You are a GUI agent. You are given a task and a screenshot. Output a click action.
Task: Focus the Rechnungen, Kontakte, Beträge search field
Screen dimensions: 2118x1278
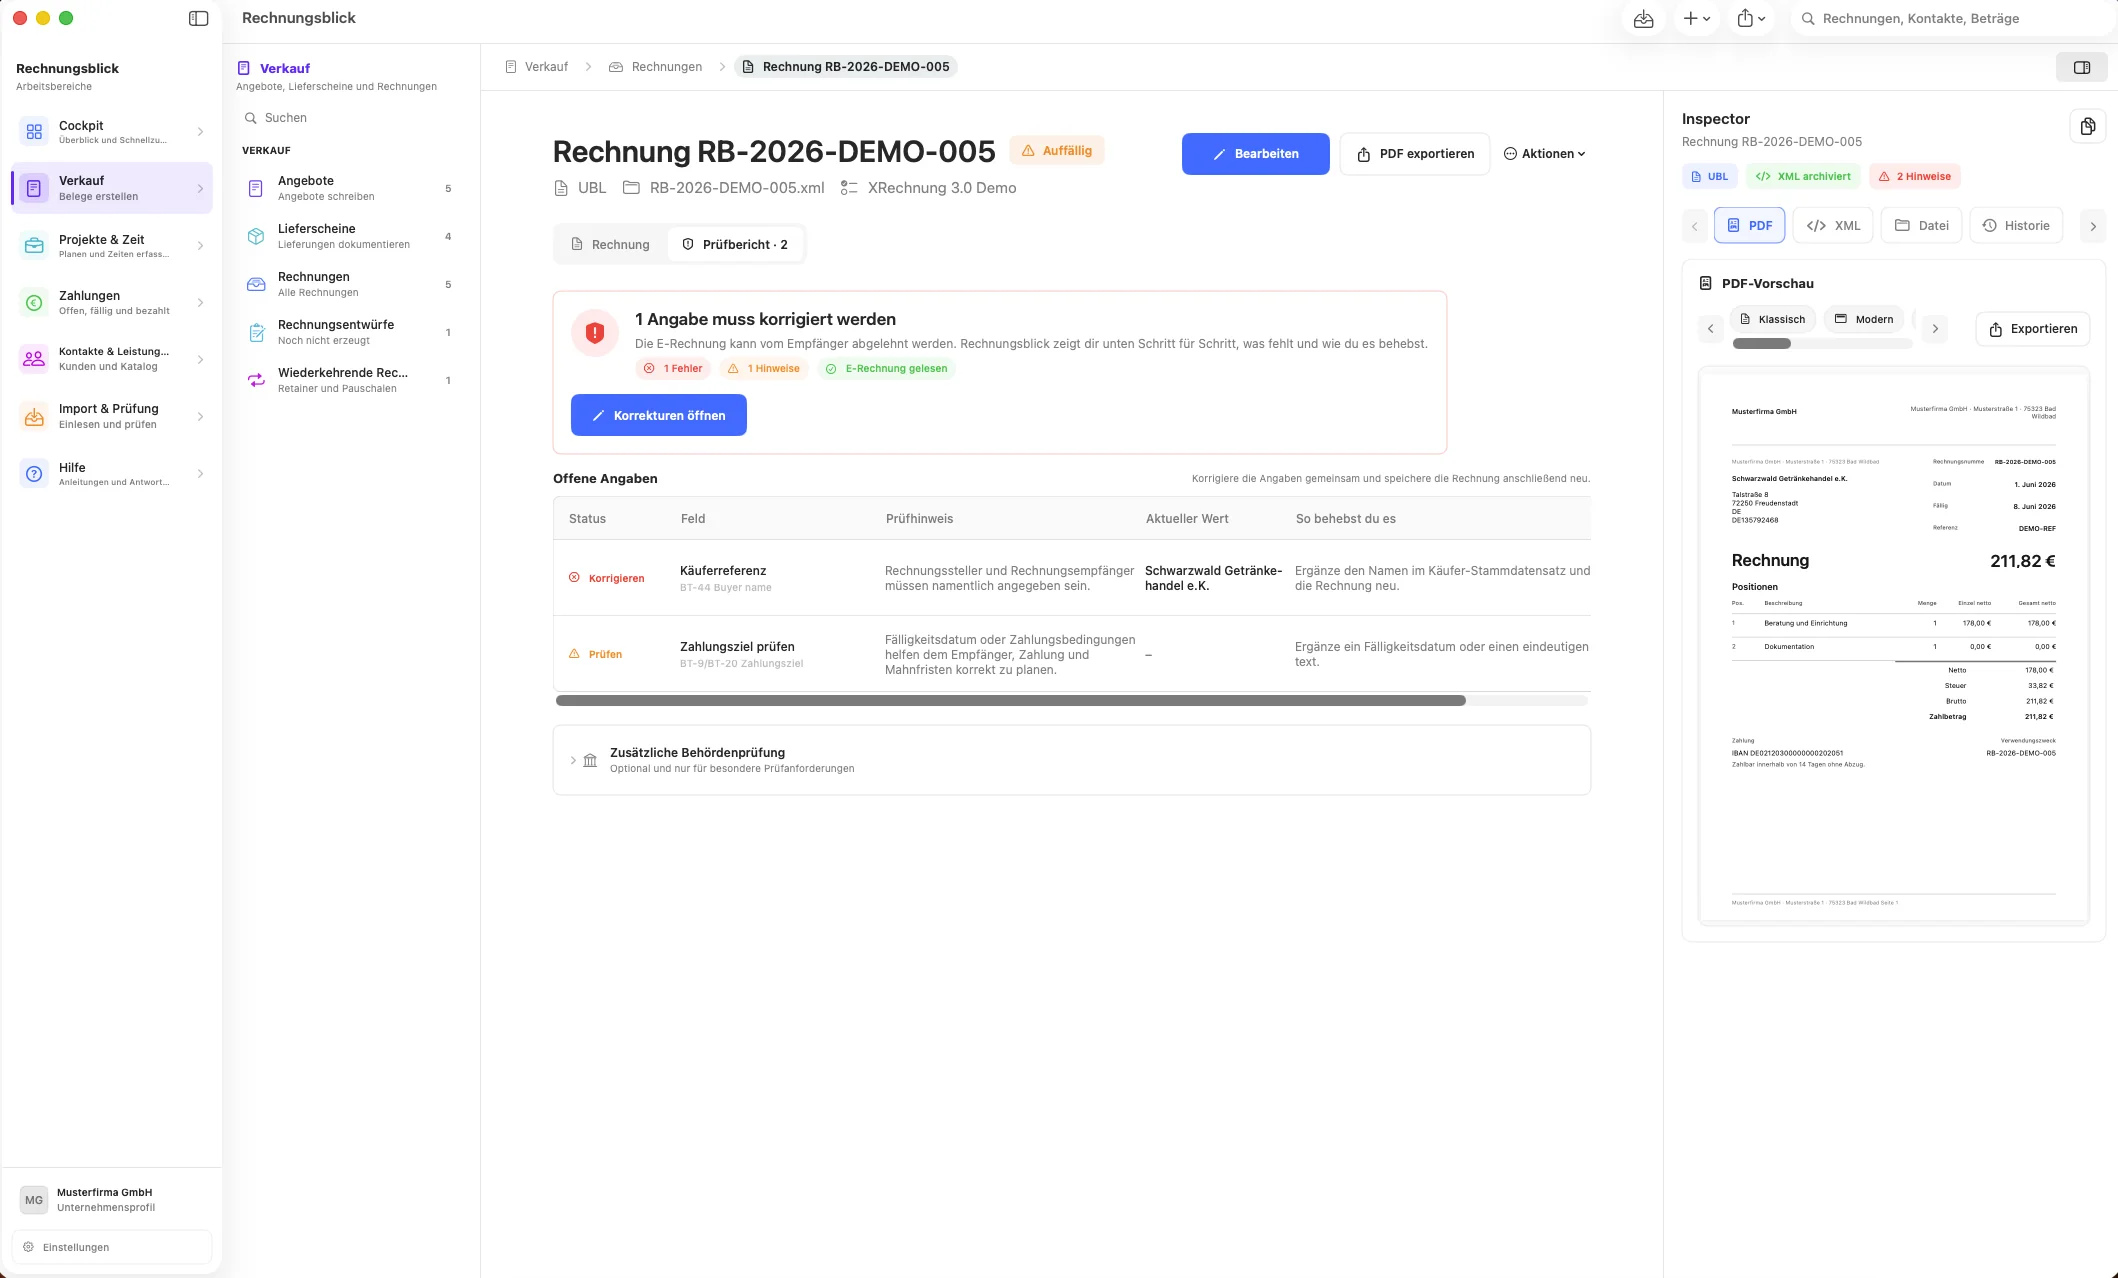[1952, 18]
